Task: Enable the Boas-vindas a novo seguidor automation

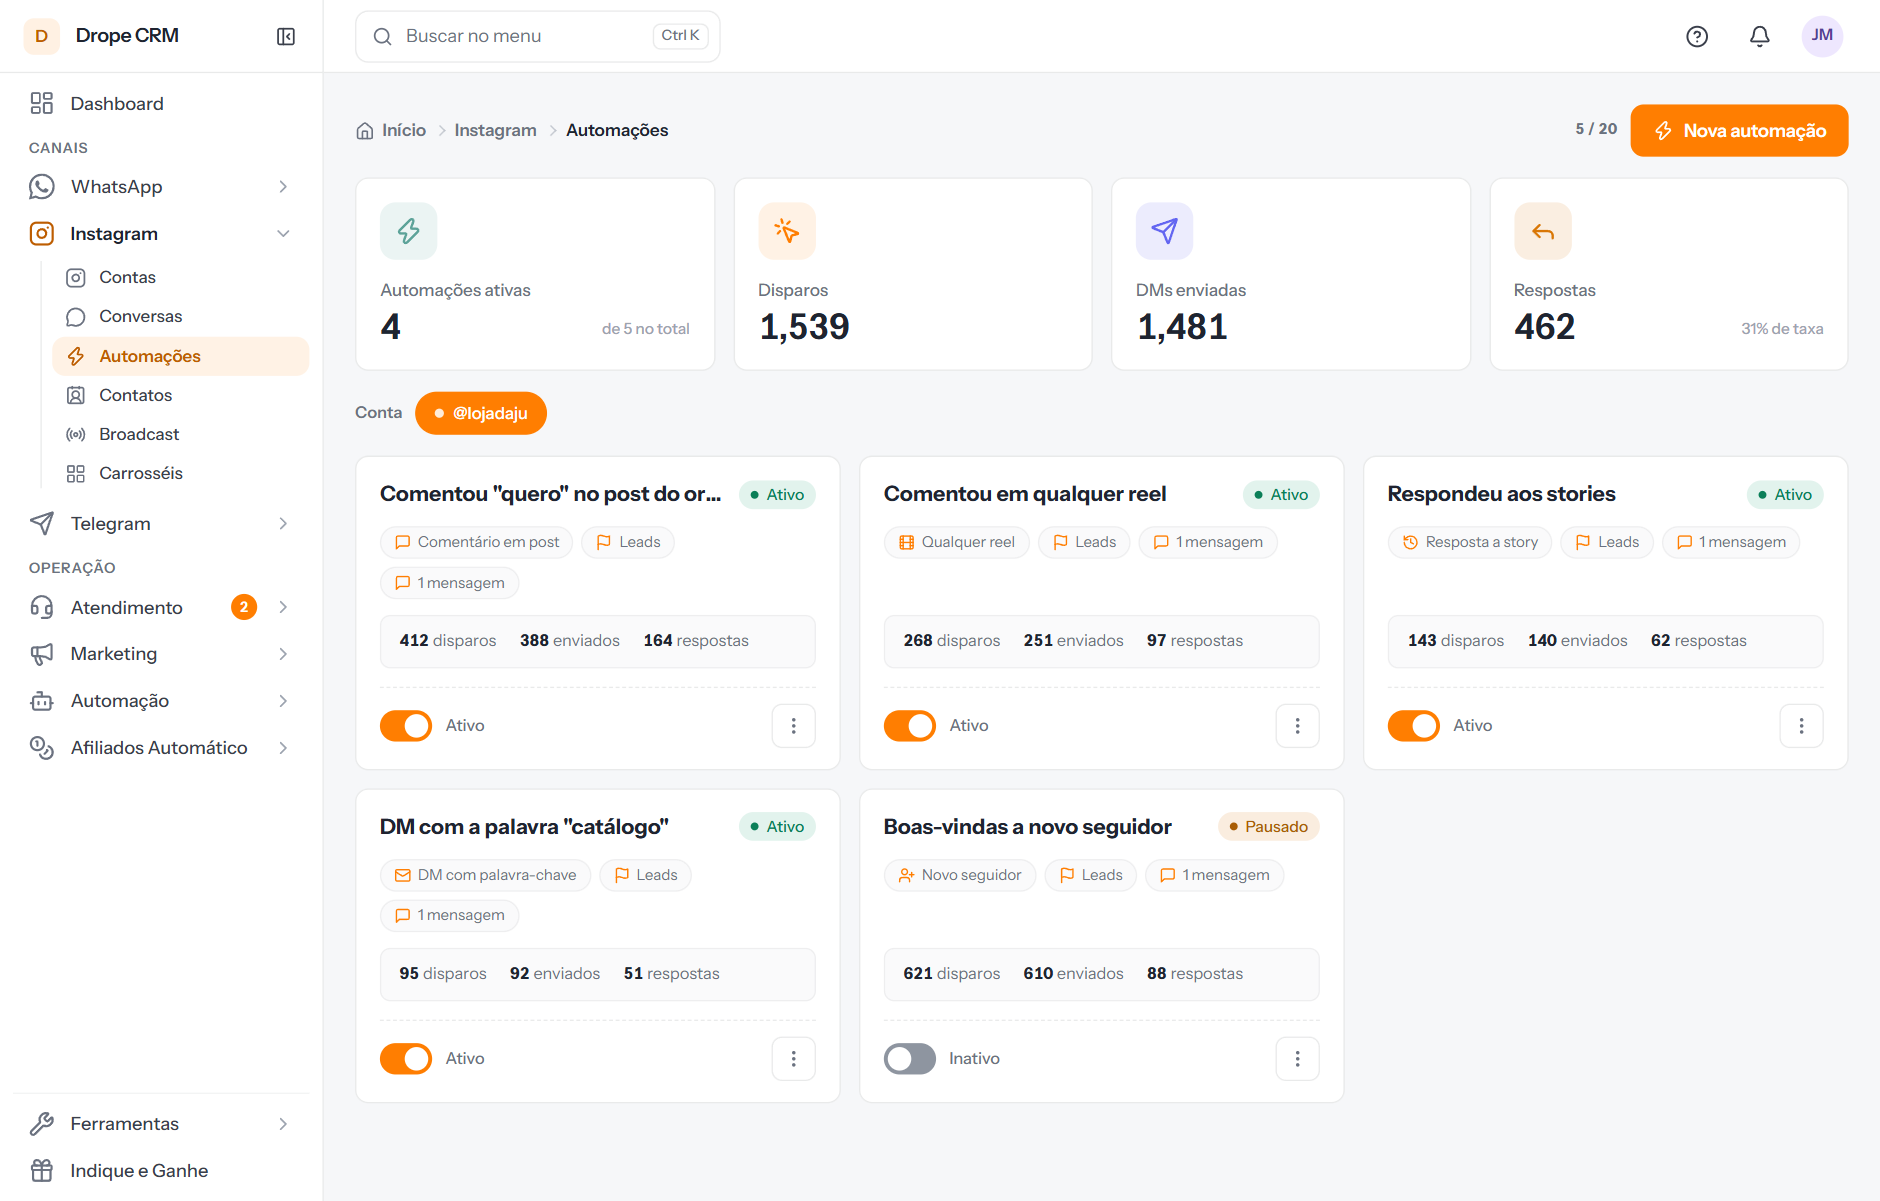Action: [x=910, y=1059]
